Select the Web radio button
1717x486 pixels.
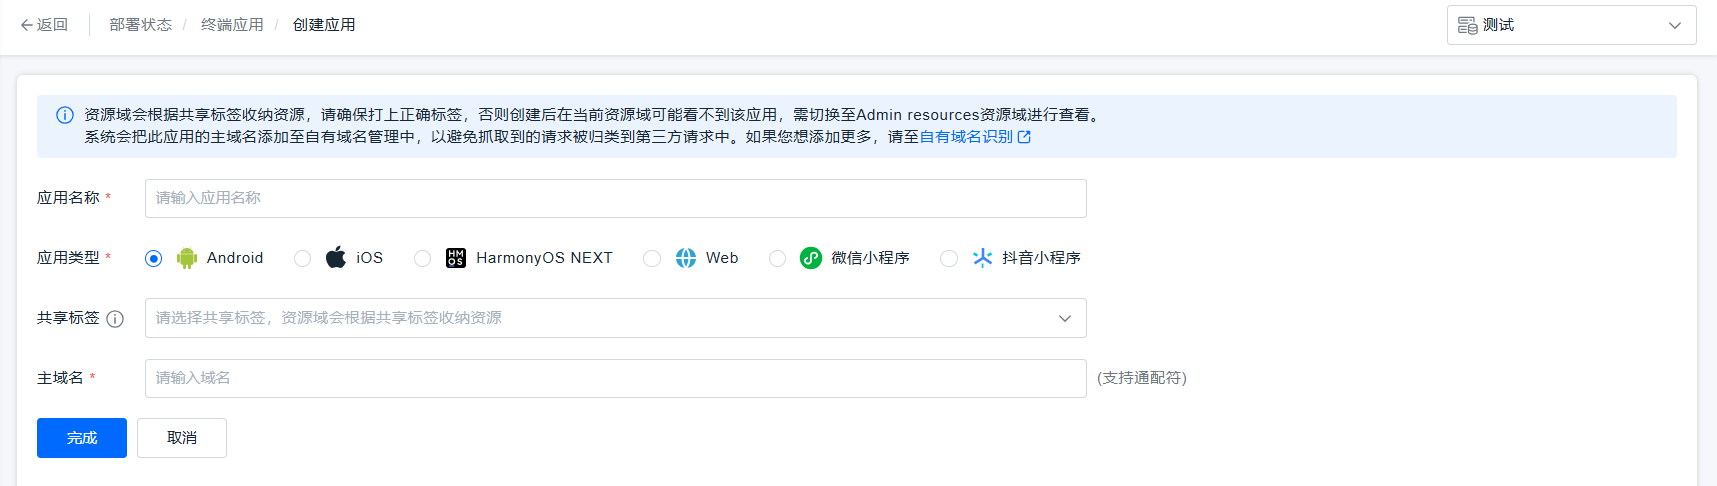click(x=652, y=259)
